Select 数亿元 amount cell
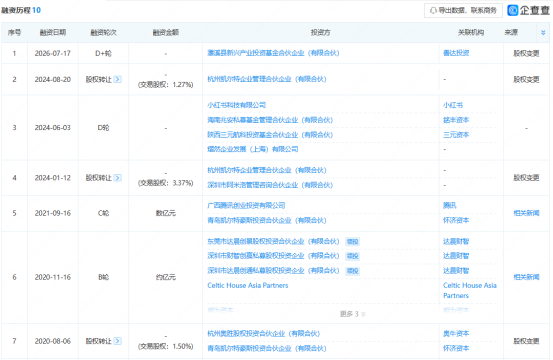Screen dimensions: 553x360 [x=166, y=213]
